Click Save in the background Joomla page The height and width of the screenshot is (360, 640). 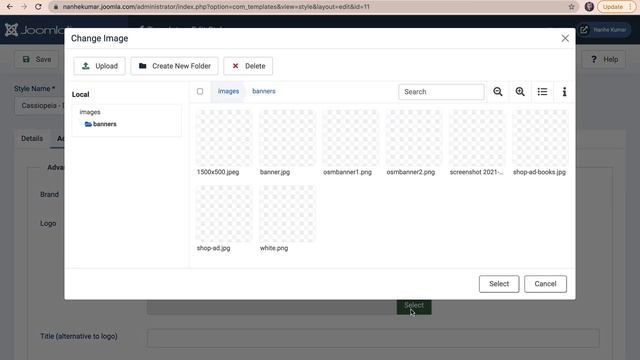tap(37, 60)
